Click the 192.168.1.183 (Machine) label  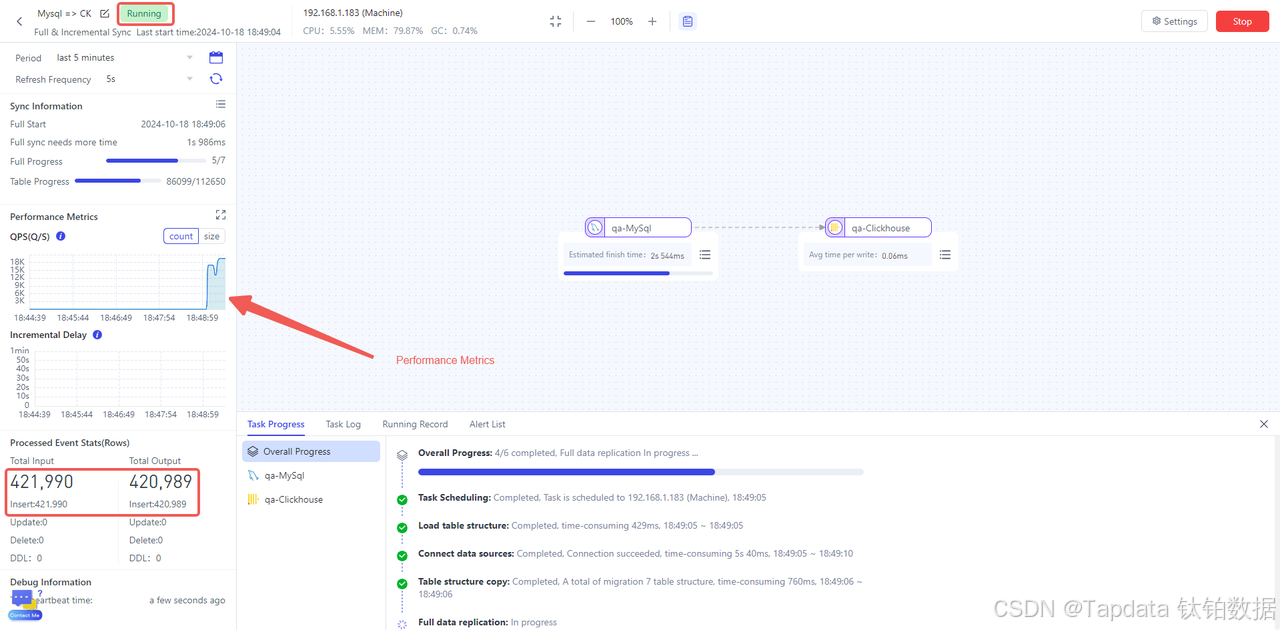tap(351, 13)
